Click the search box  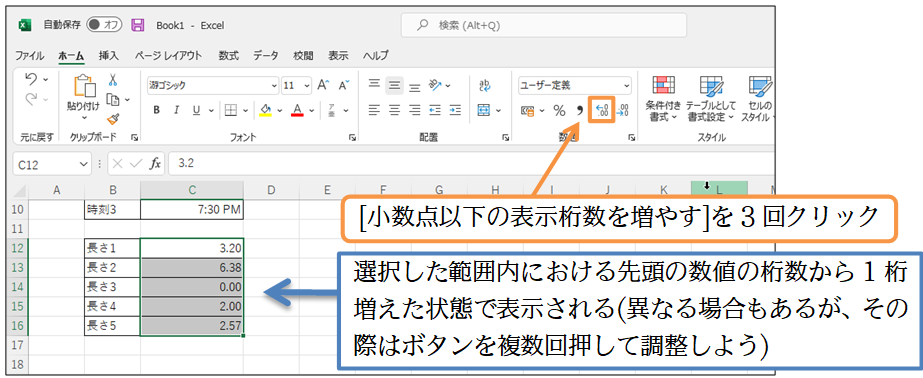[544, 25]
